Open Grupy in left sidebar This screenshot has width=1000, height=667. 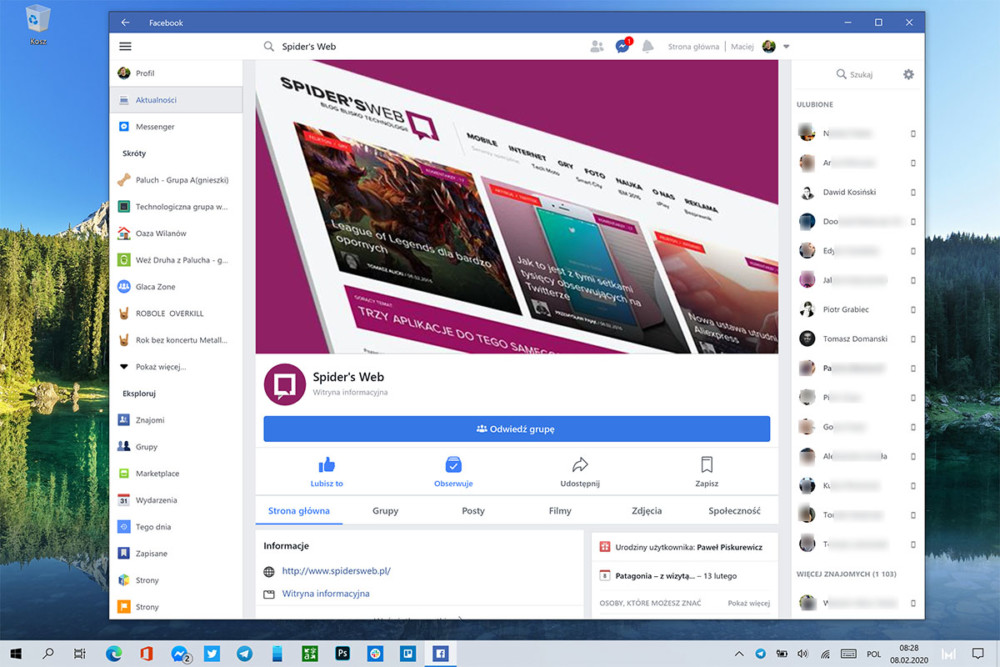(x=176, y=447)
